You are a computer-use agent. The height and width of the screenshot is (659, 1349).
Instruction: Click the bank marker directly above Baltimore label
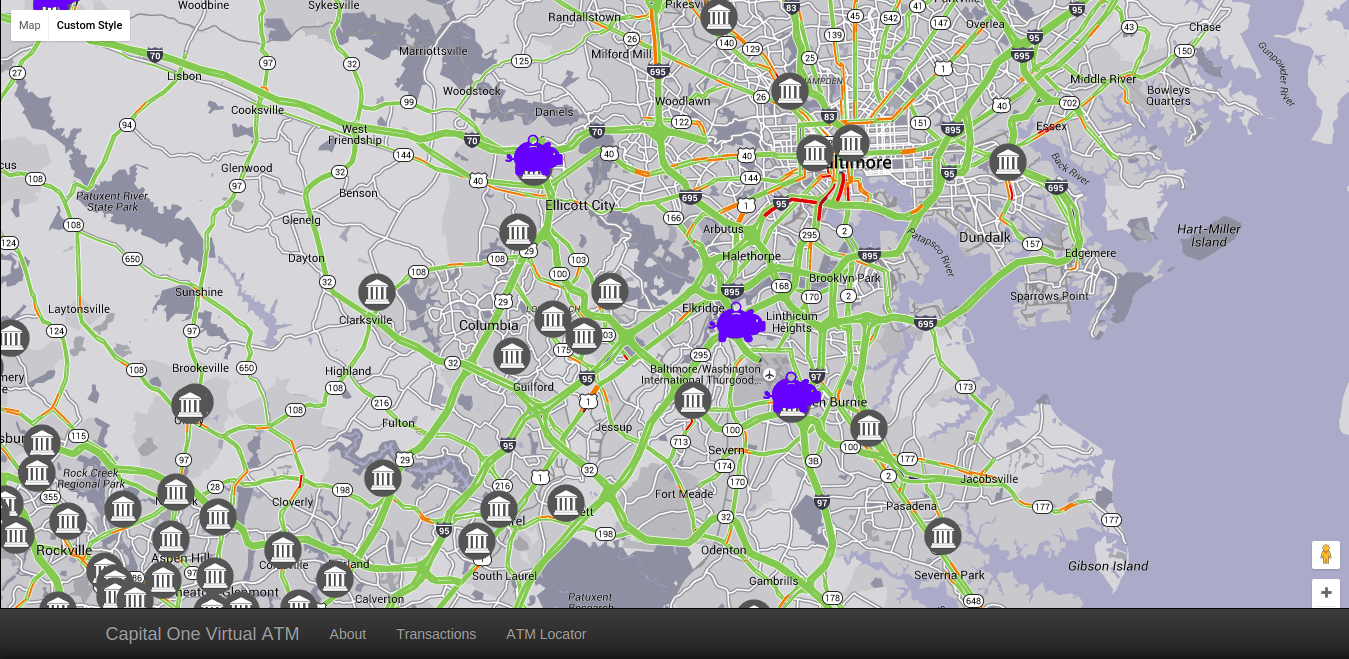tap(850, 142)
